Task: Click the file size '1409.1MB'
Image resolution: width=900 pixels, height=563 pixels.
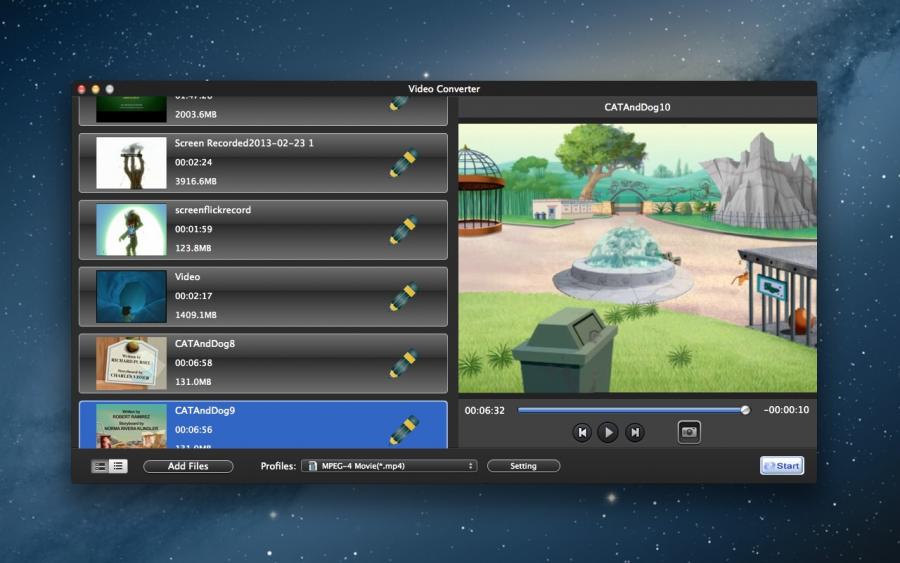Action: pyautogui.click(x=196, y=314)
